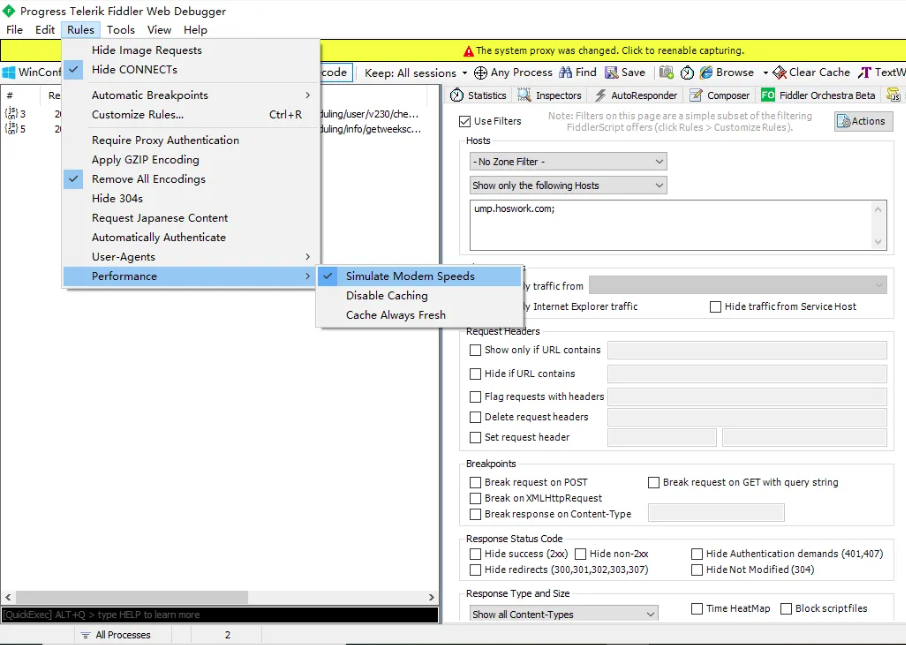Choose Customize Rules from Rules menu

click(x=138, y=115)
